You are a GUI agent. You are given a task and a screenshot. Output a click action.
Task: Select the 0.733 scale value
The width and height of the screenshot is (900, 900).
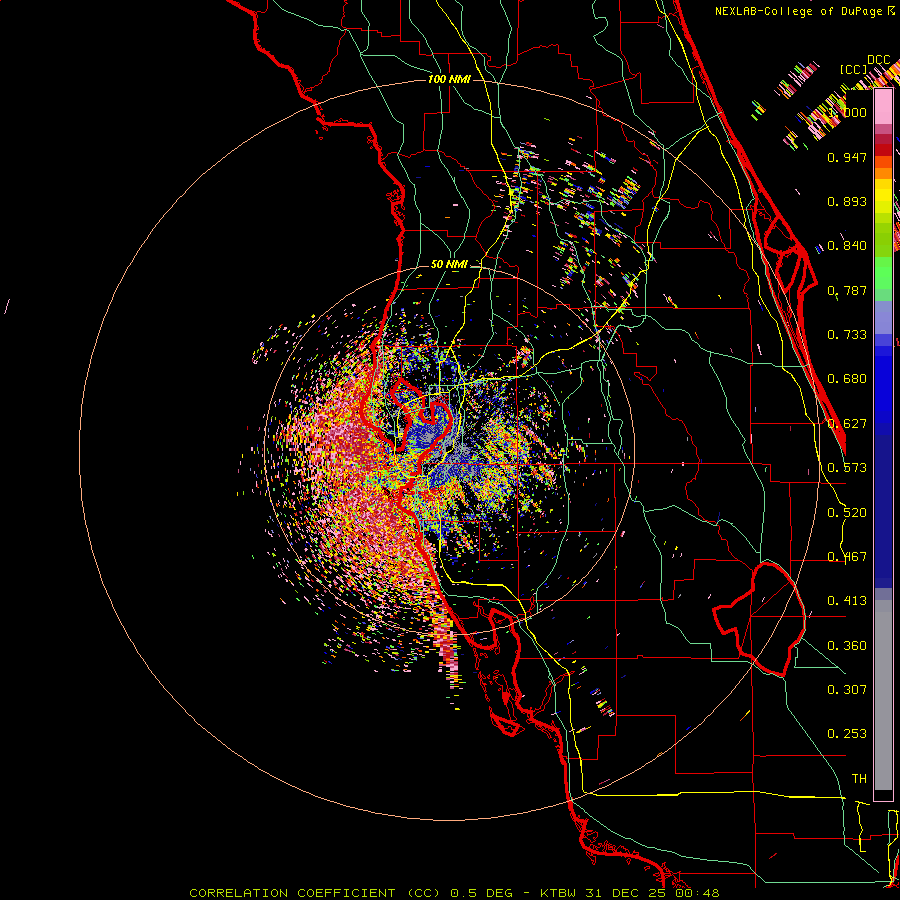point(847,335)
